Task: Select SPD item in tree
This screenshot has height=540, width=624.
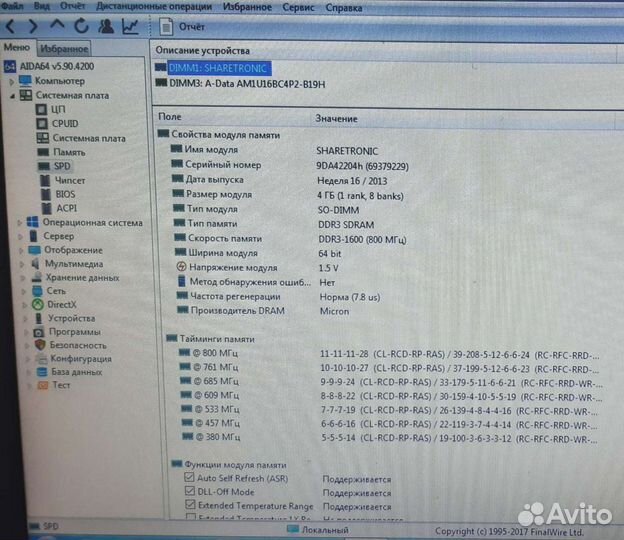Action: (62, 166)
